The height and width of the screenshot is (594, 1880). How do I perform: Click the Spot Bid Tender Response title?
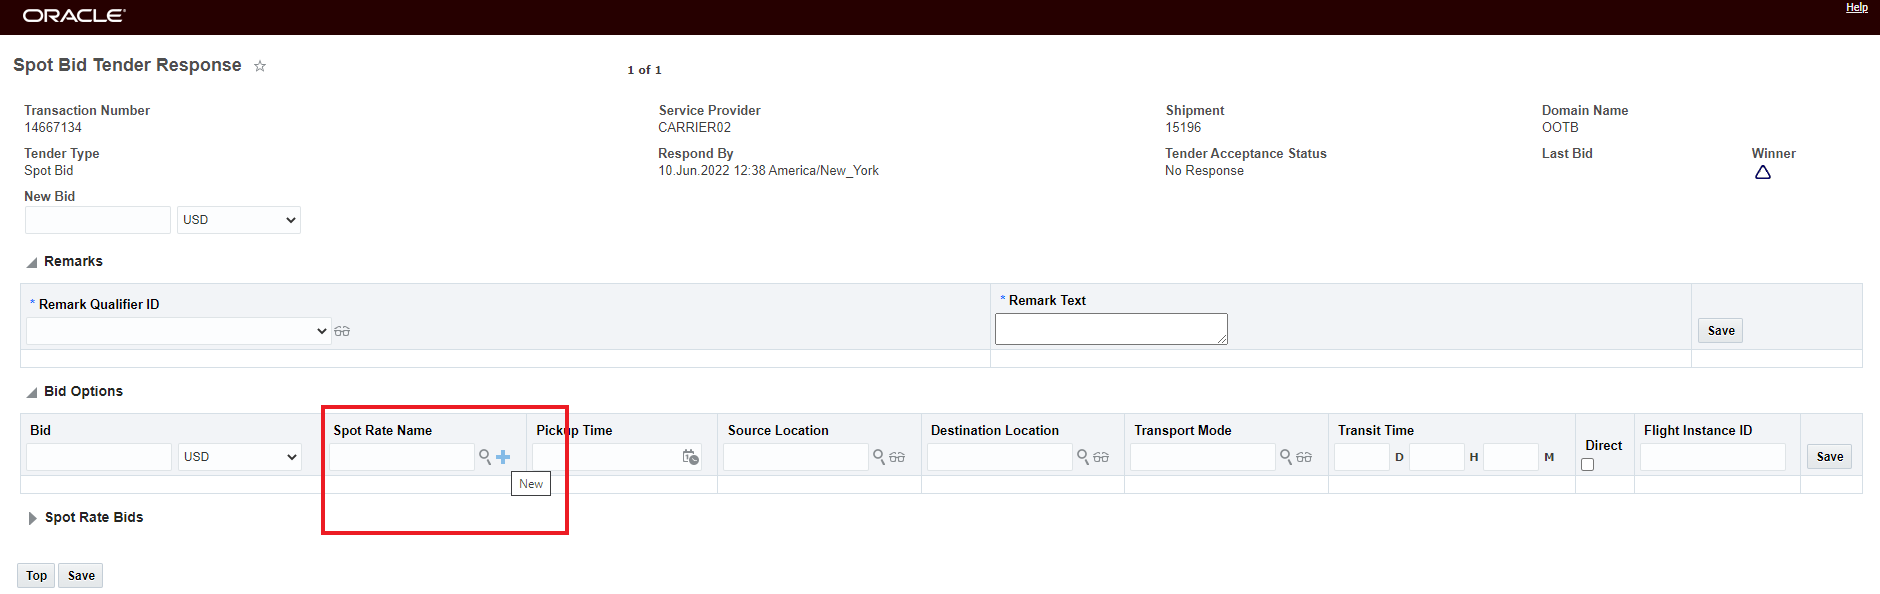coord(127,65)
